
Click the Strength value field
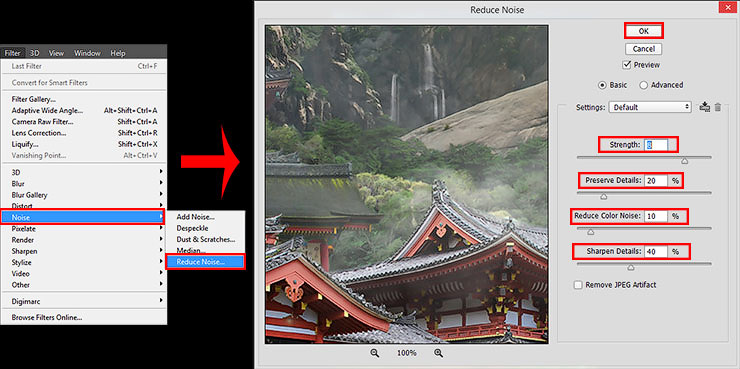pyautogui.click(x=656, y=145)
